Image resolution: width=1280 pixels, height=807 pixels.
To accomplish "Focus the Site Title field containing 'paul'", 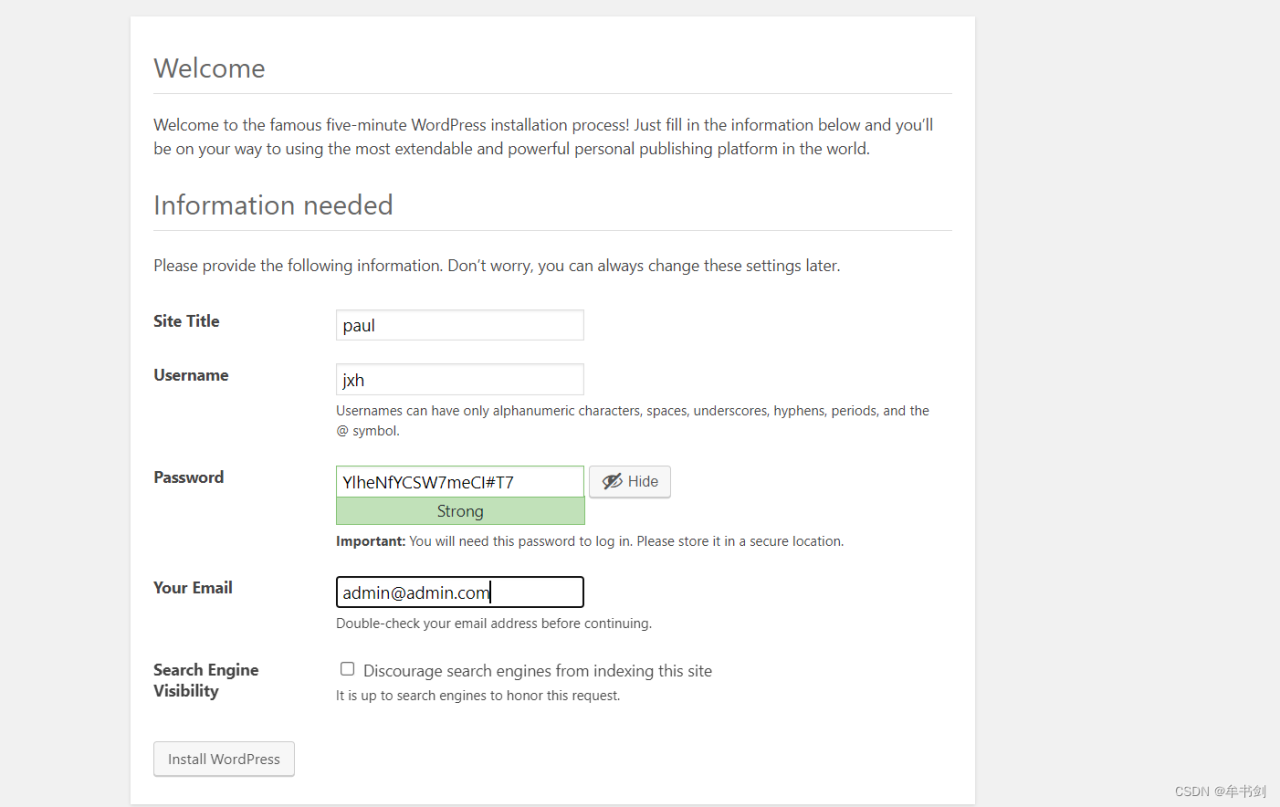I will pyautogui.click(x=459, y=326).
